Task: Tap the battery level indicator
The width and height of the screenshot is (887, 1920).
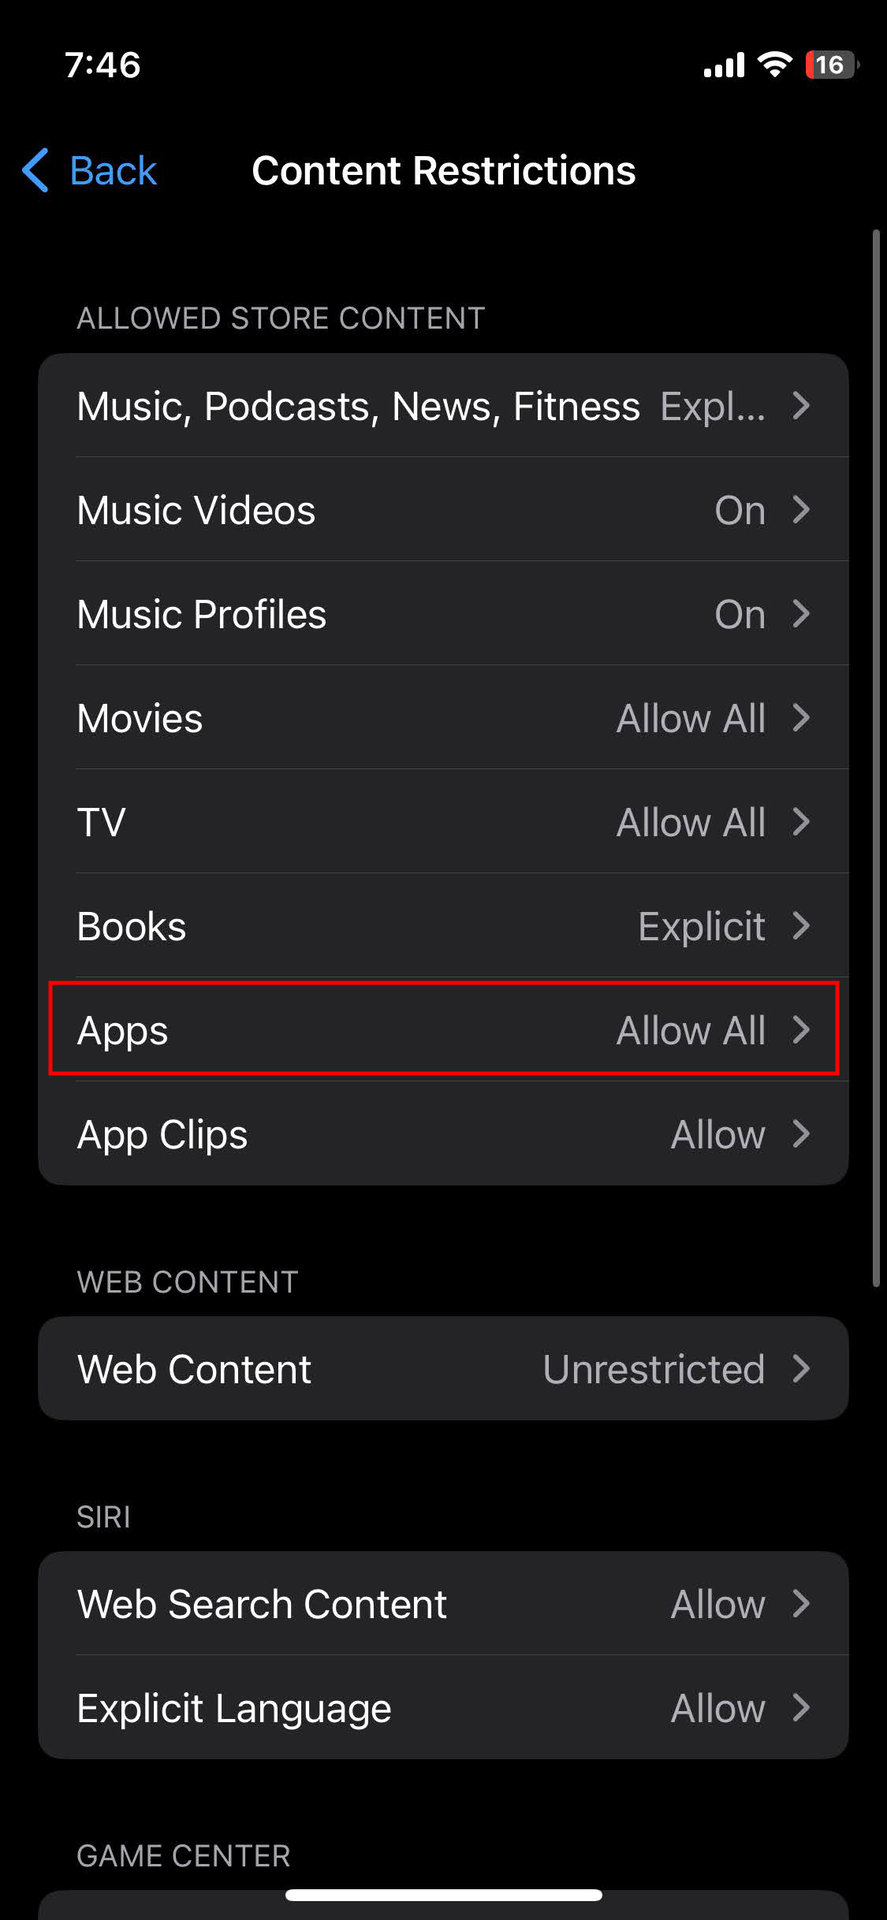Action: click(x=830, y=65)
